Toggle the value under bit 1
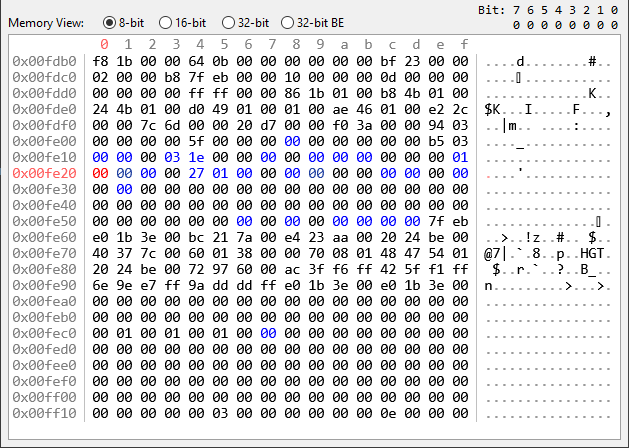This screenshot has width=629, height=448. pos(600,25)
